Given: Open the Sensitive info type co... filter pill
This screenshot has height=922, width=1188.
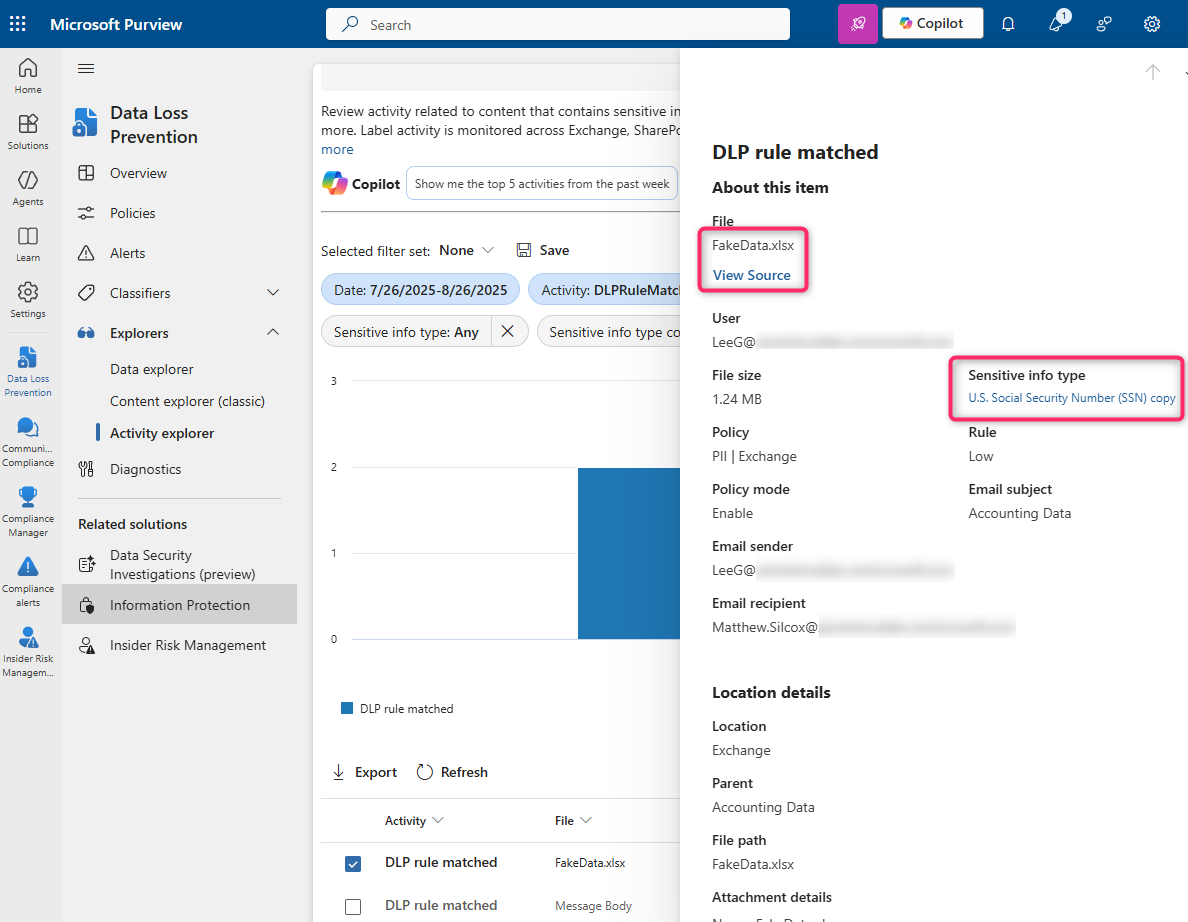Looking at the screenshot, I should [x=609, y=332].
